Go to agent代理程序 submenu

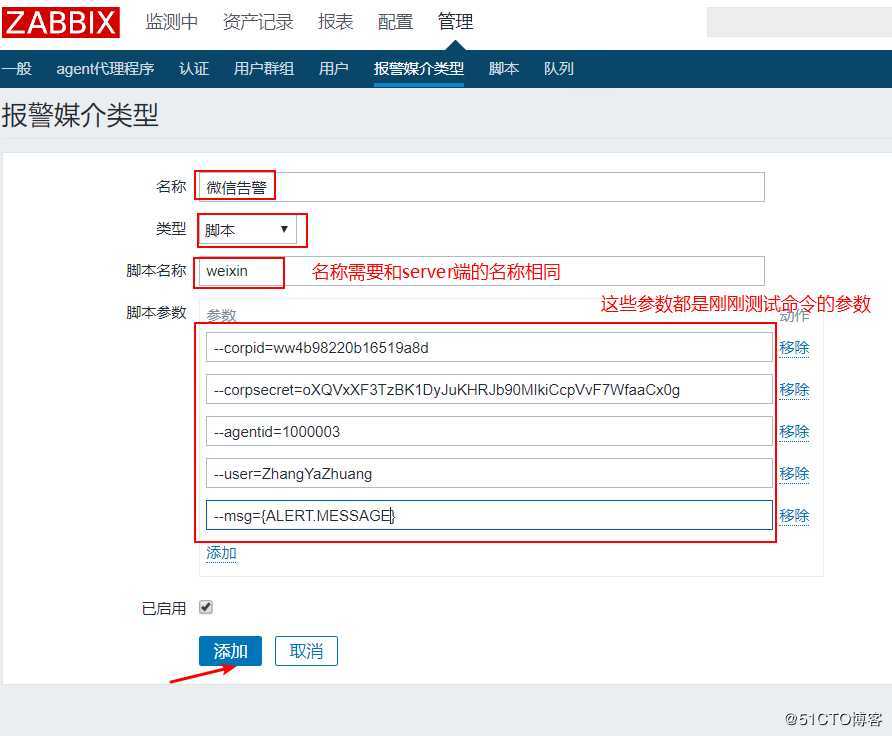click(105, 69)
